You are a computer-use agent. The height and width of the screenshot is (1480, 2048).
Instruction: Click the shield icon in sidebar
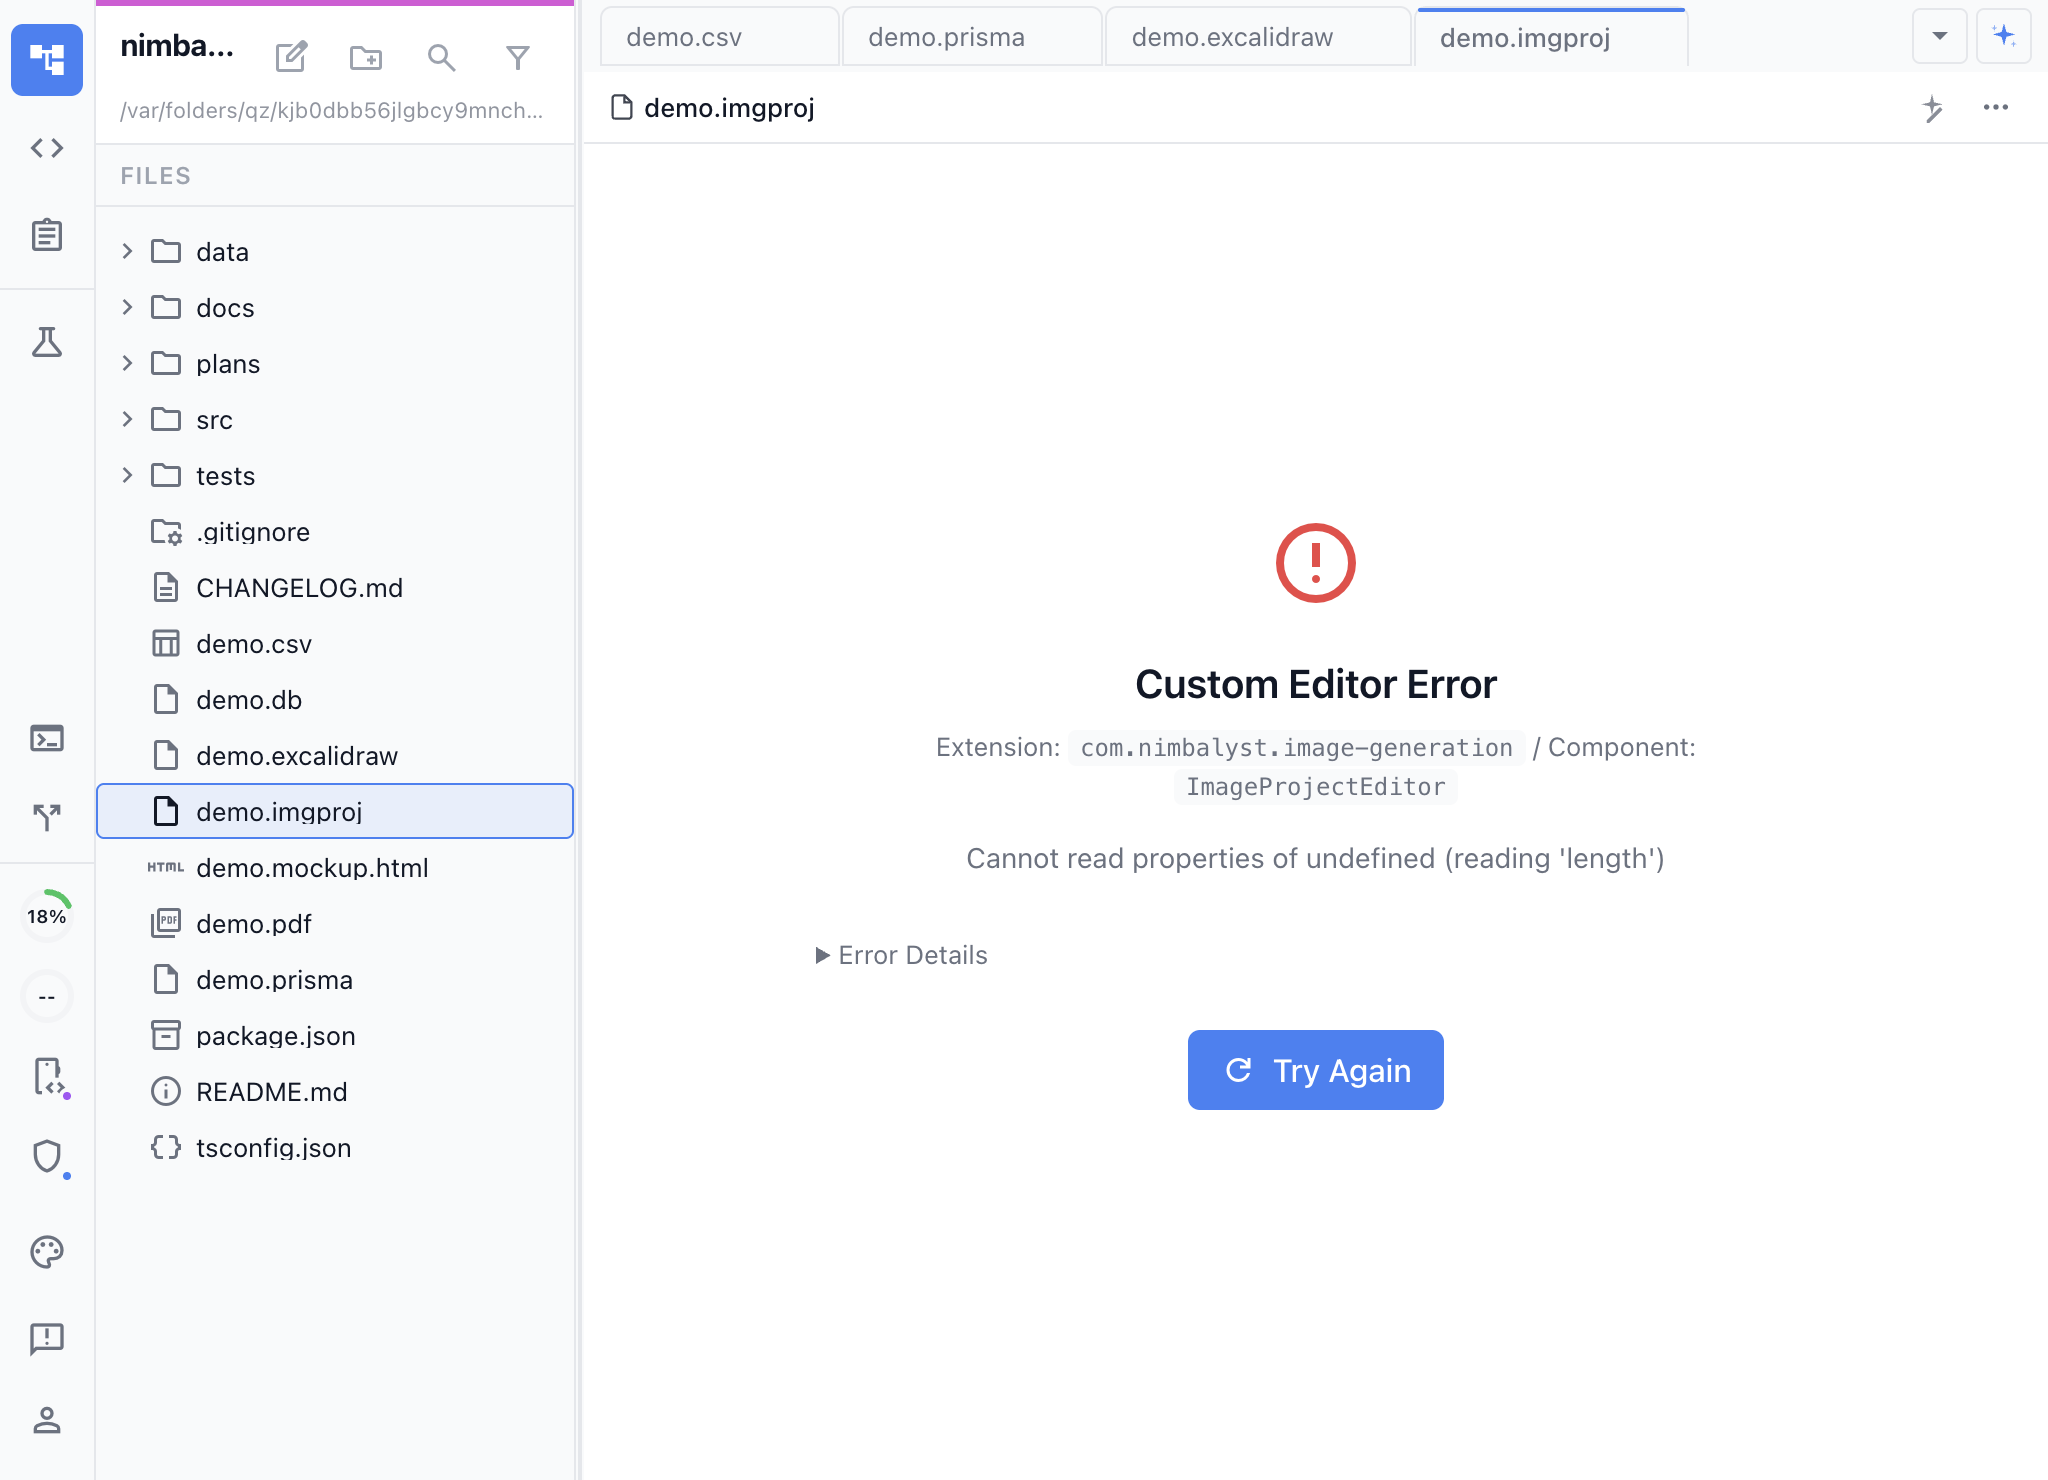(47, 1156)
